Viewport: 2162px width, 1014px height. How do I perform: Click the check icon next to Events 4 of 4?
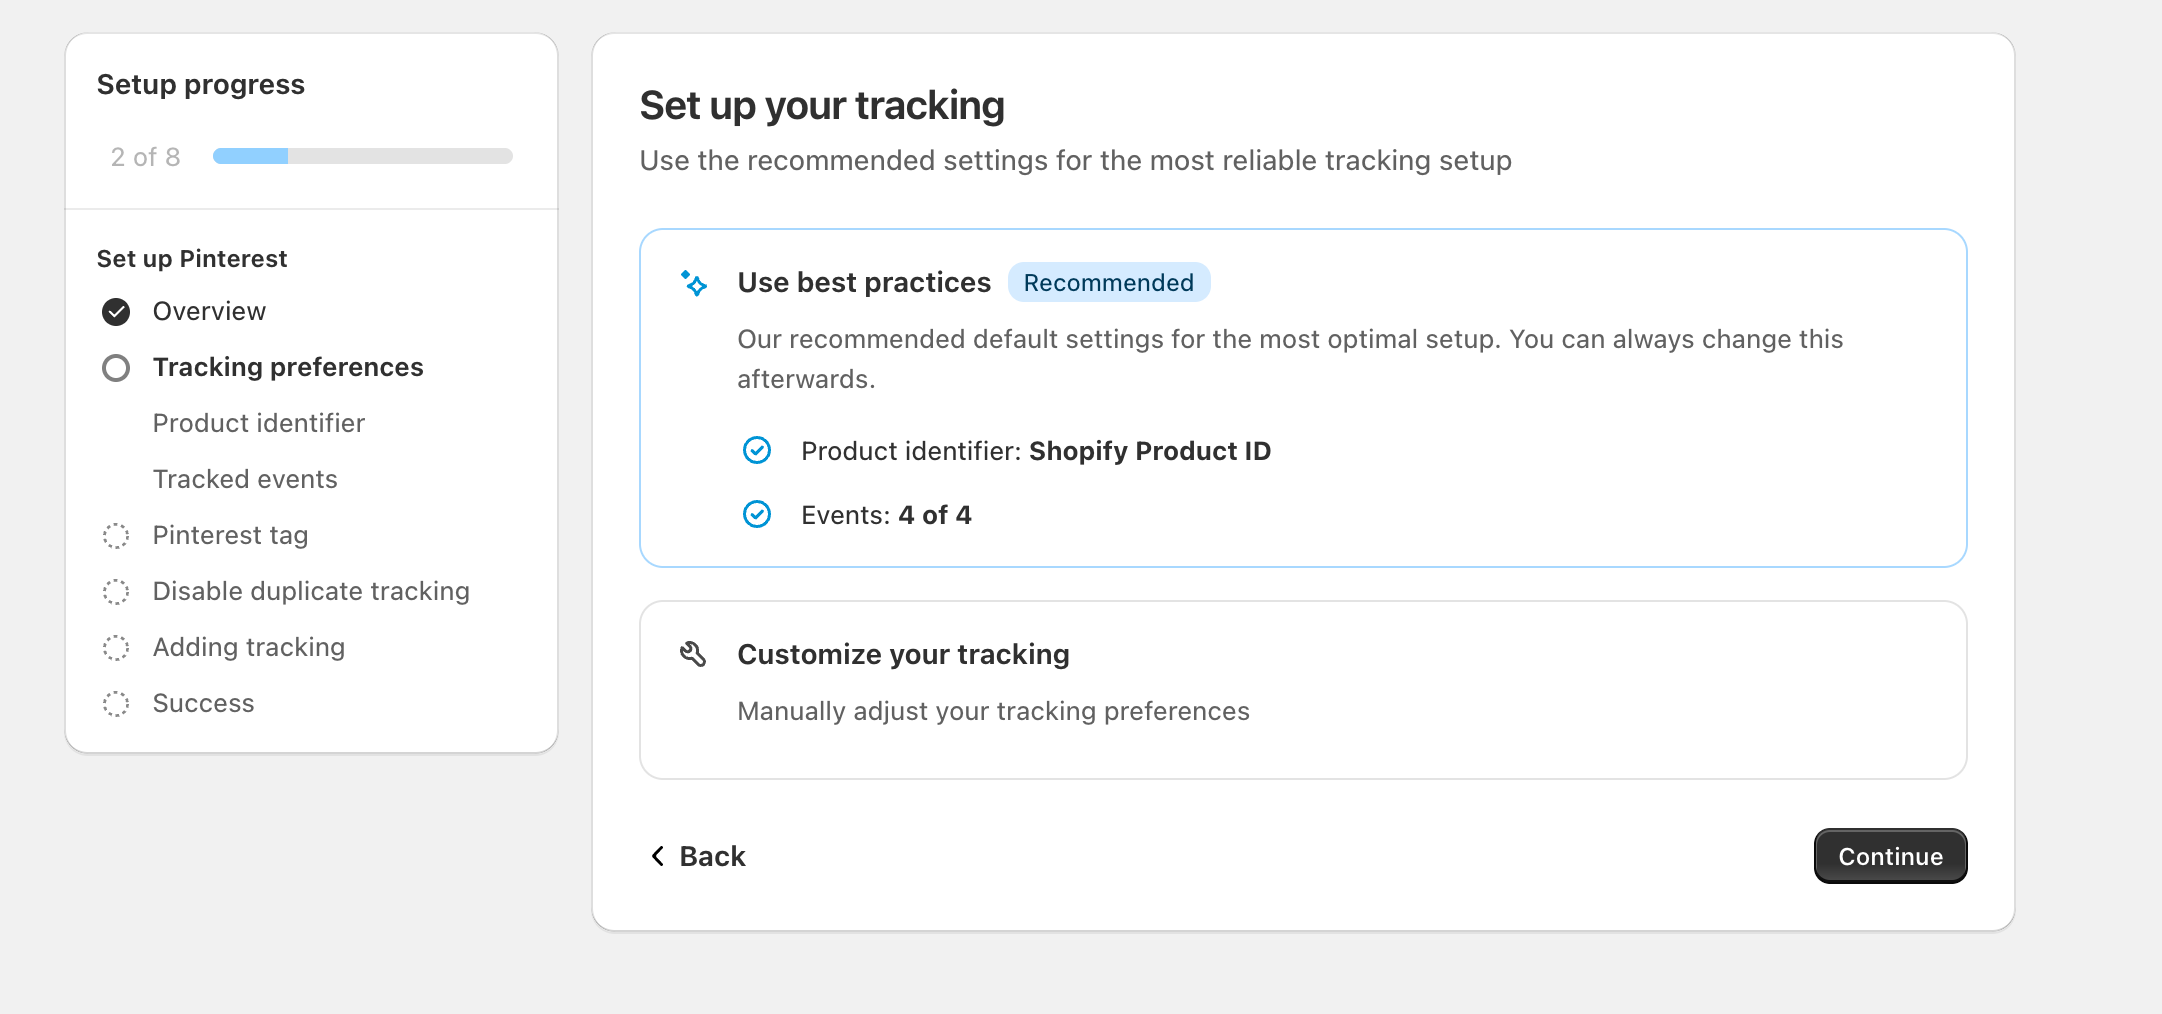(757, 515)
